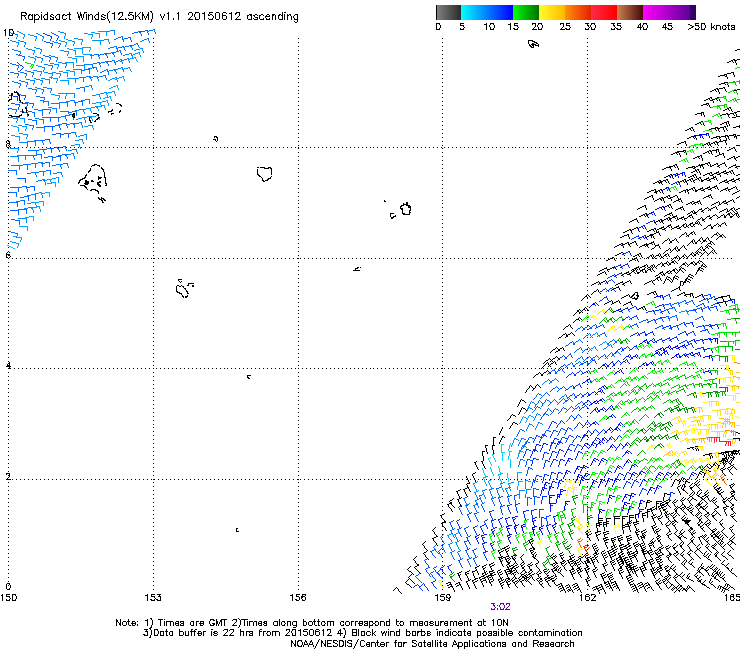Screen dimensions: 740x650
Task: Click the longitude label '159'
Action: pos(442,598)
